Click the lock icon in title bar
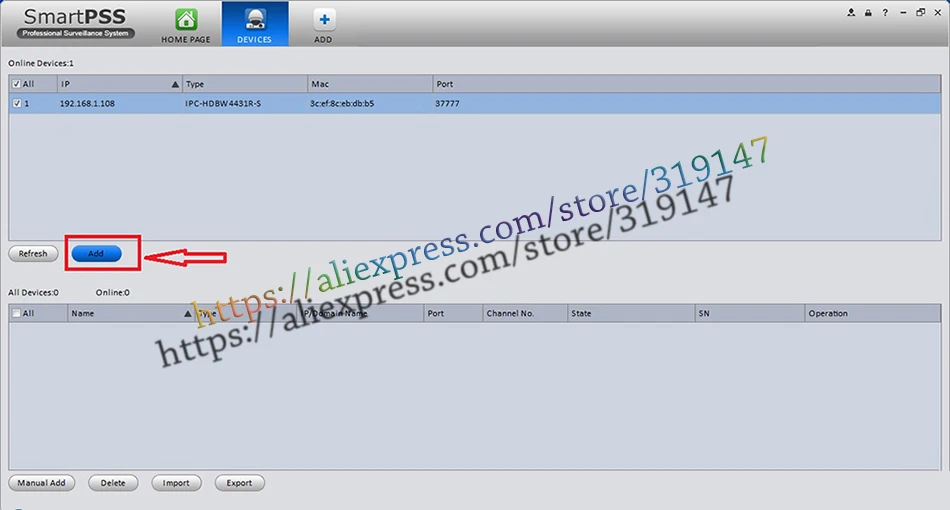This screenshot has width=950, height=510. [x=868, y=12]
